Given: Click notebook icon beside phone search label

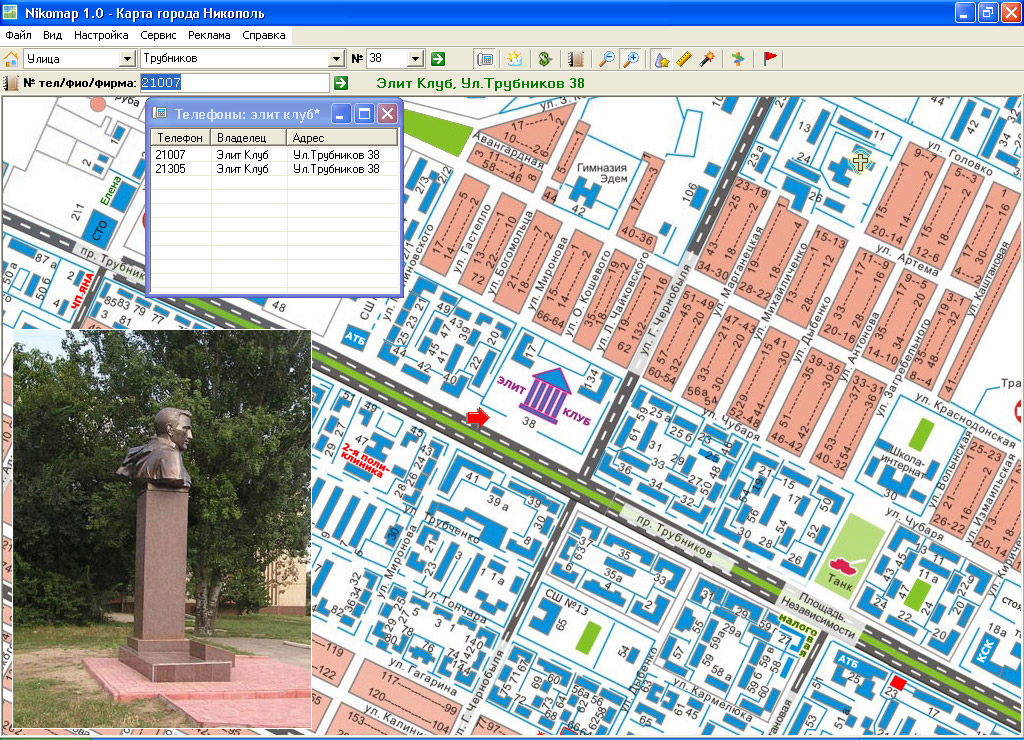Looking at the screenshot, I should (10, 83).
